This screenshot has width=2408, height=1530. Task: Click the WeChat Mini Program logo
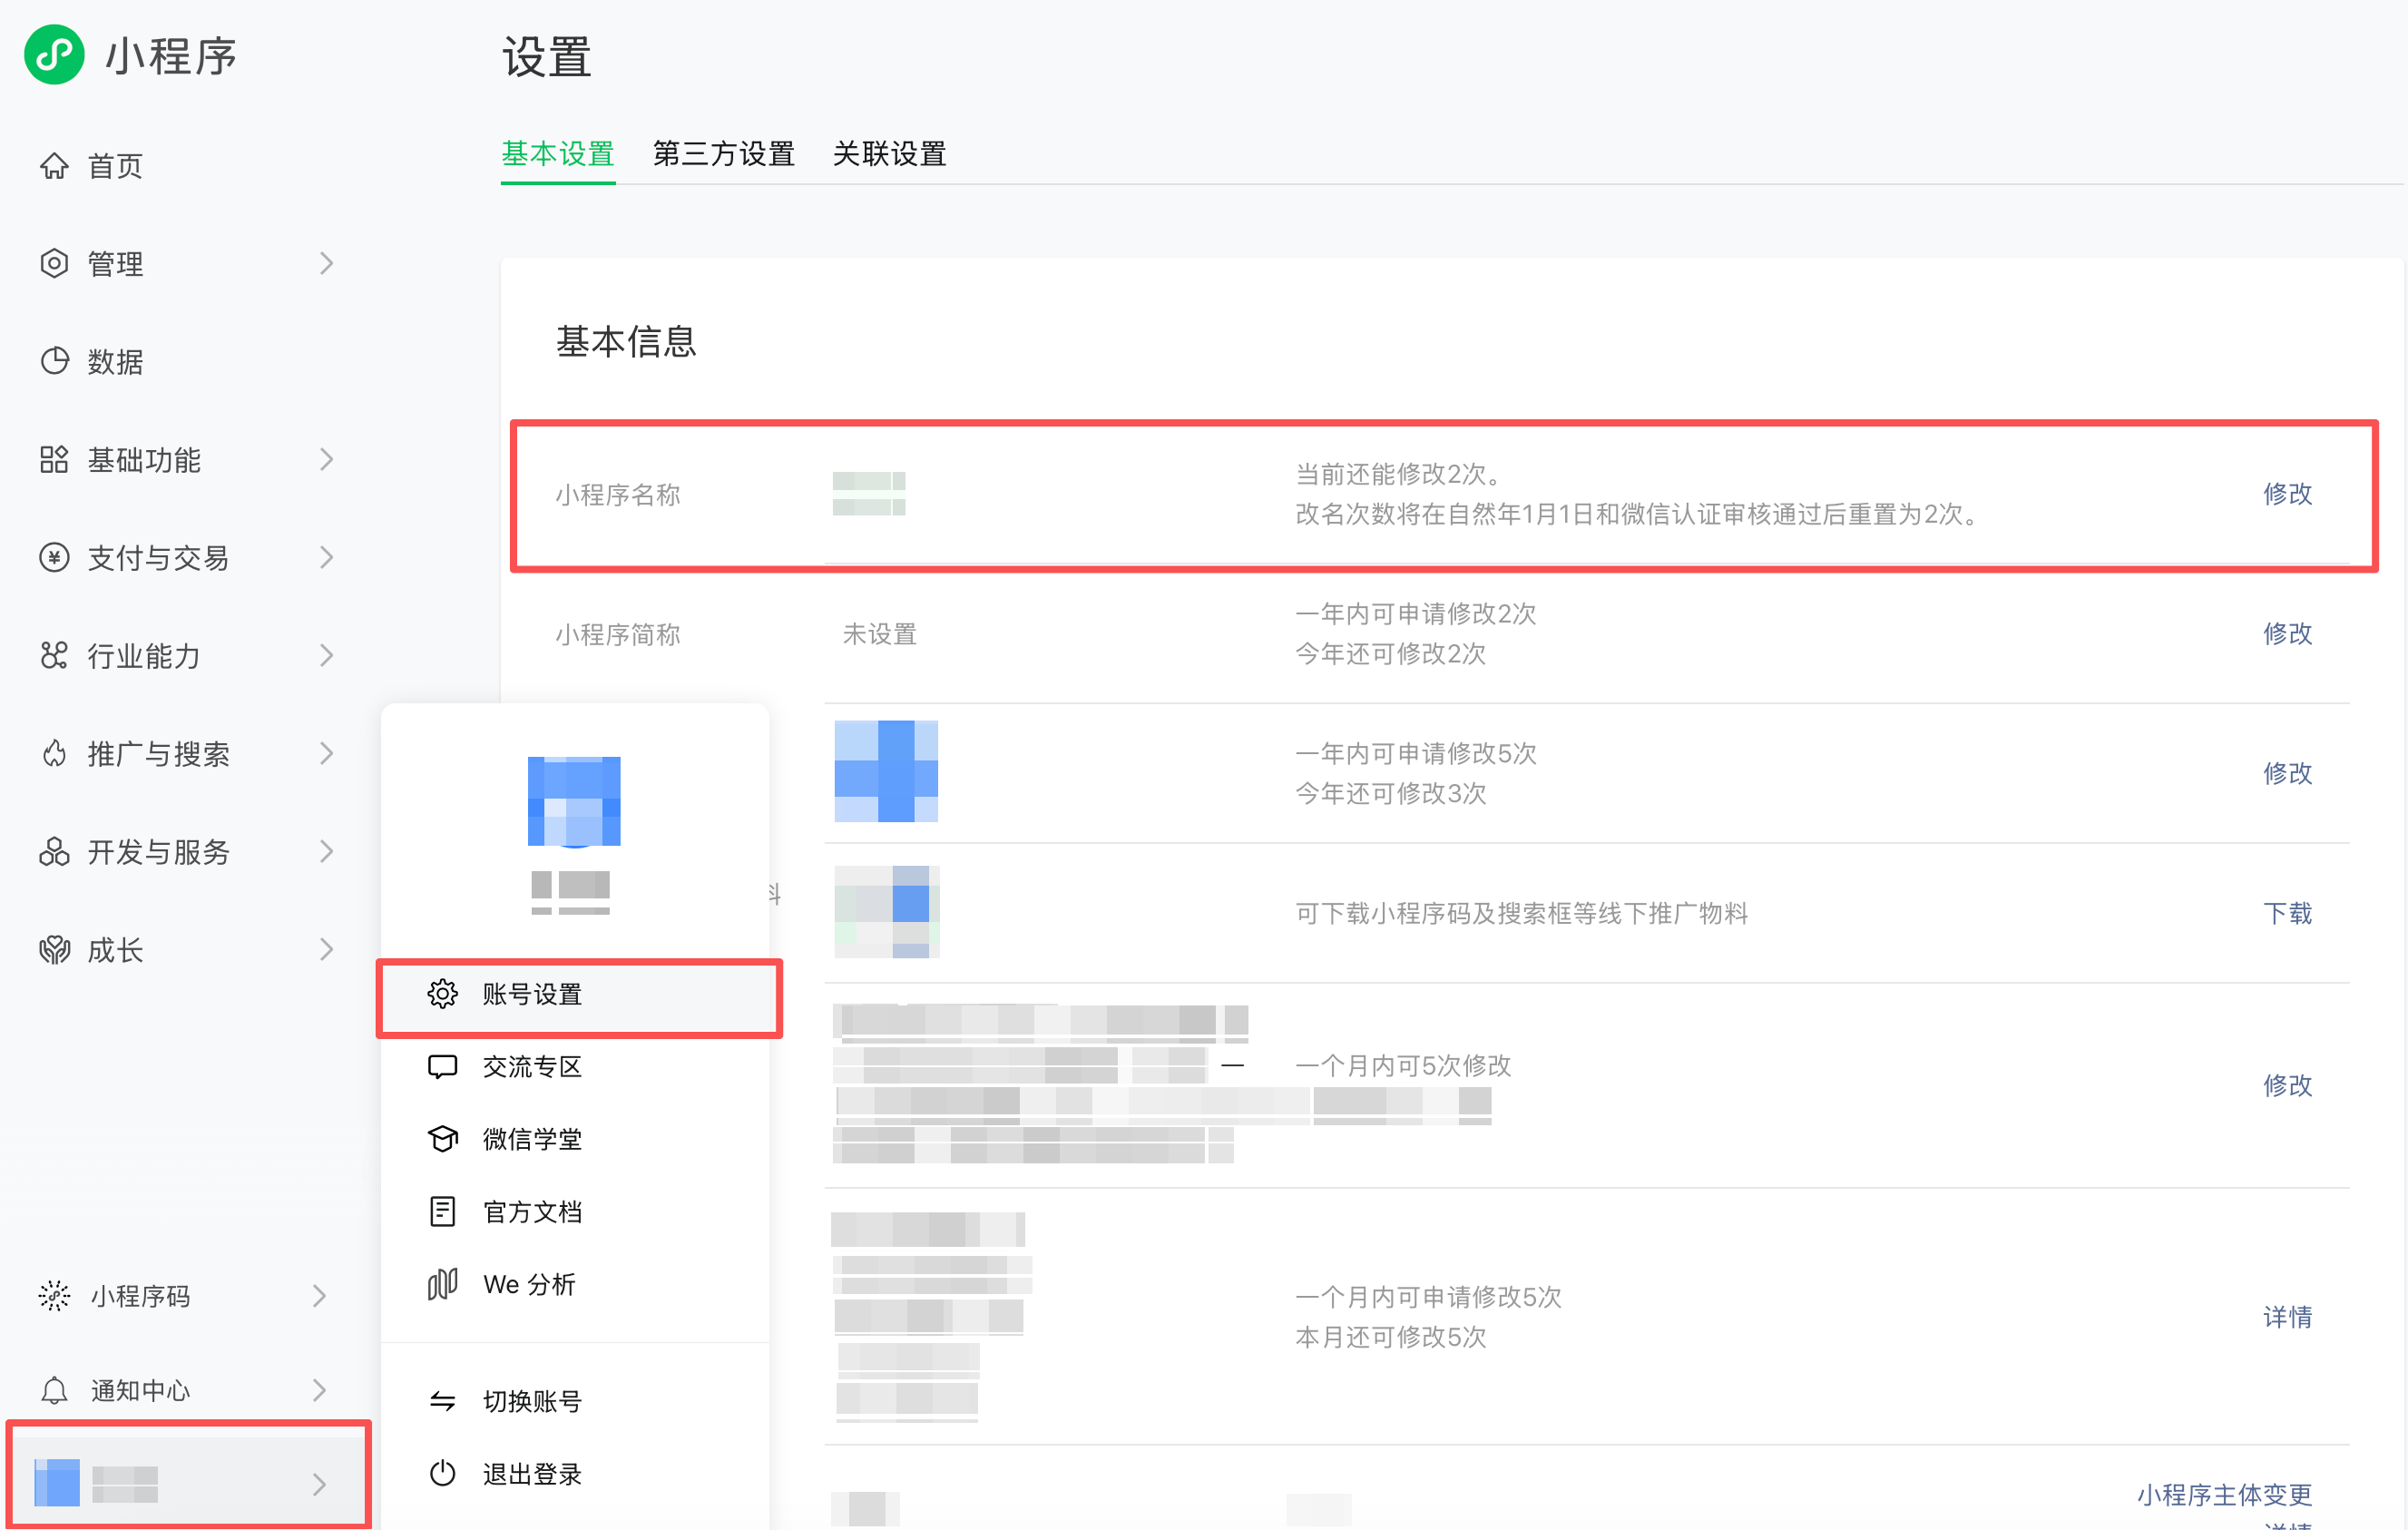click(x=54, y=55)
